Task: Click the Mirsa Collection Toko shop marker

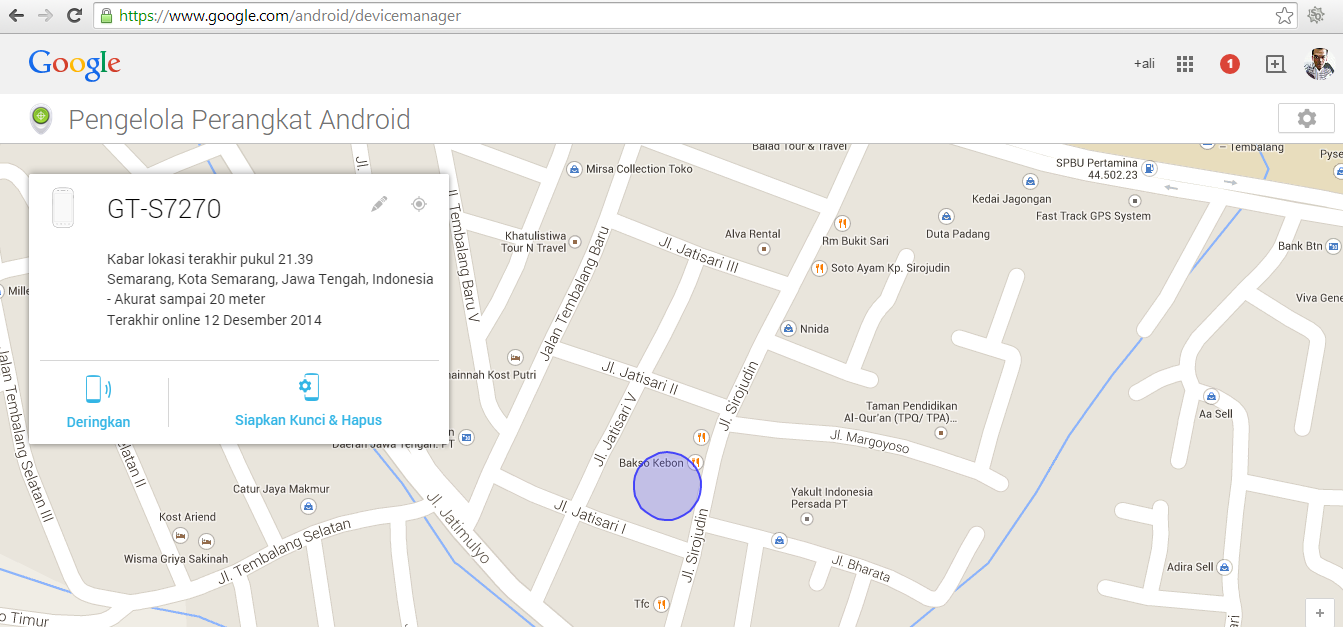Action: point(574,169)
